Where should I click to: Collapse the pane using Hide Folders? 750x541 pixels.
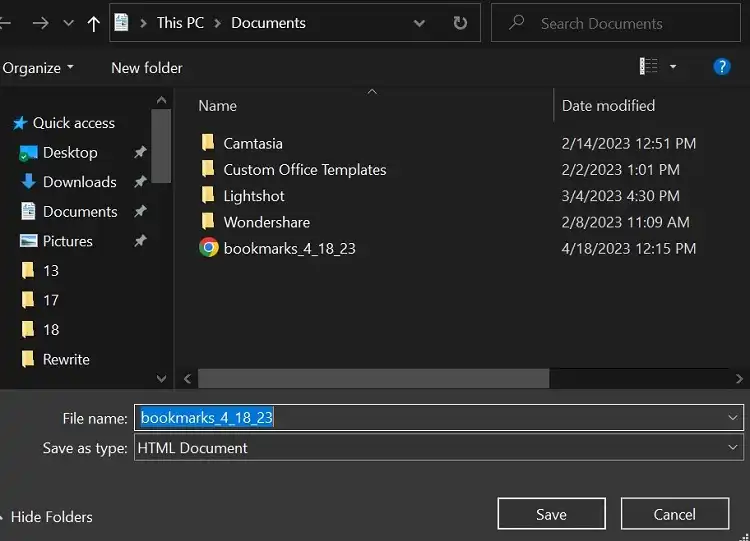pyautogui.click(x=51, y=517)
